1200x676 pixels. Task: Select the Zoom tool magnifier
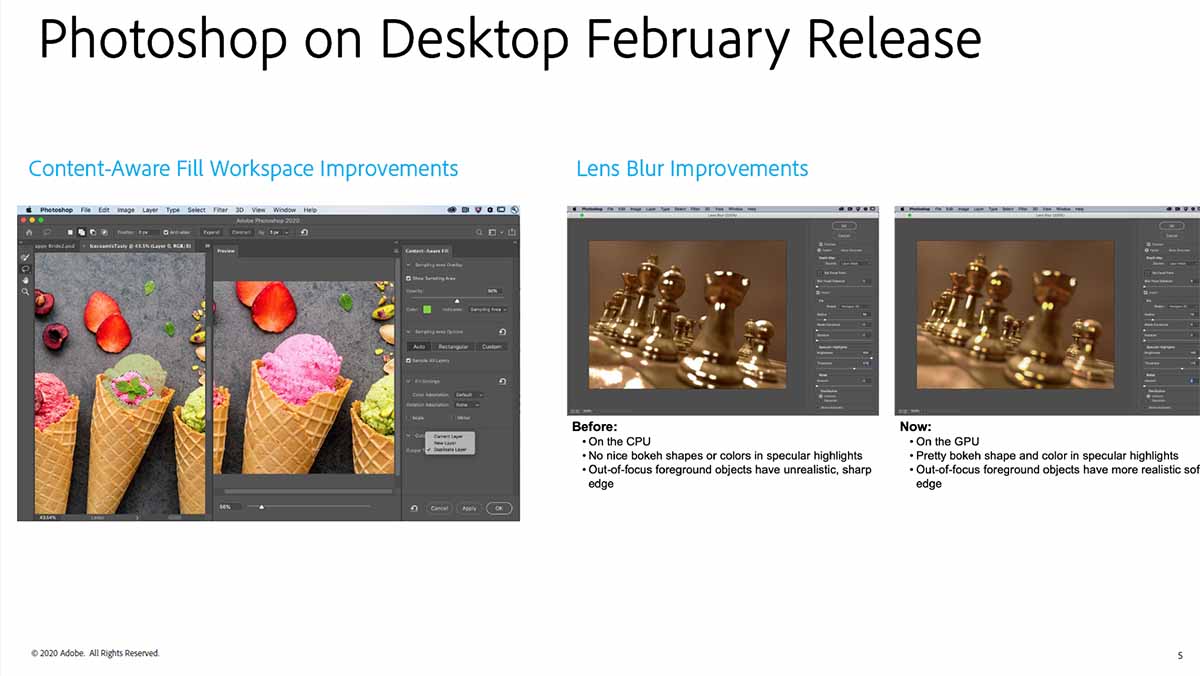25,292
